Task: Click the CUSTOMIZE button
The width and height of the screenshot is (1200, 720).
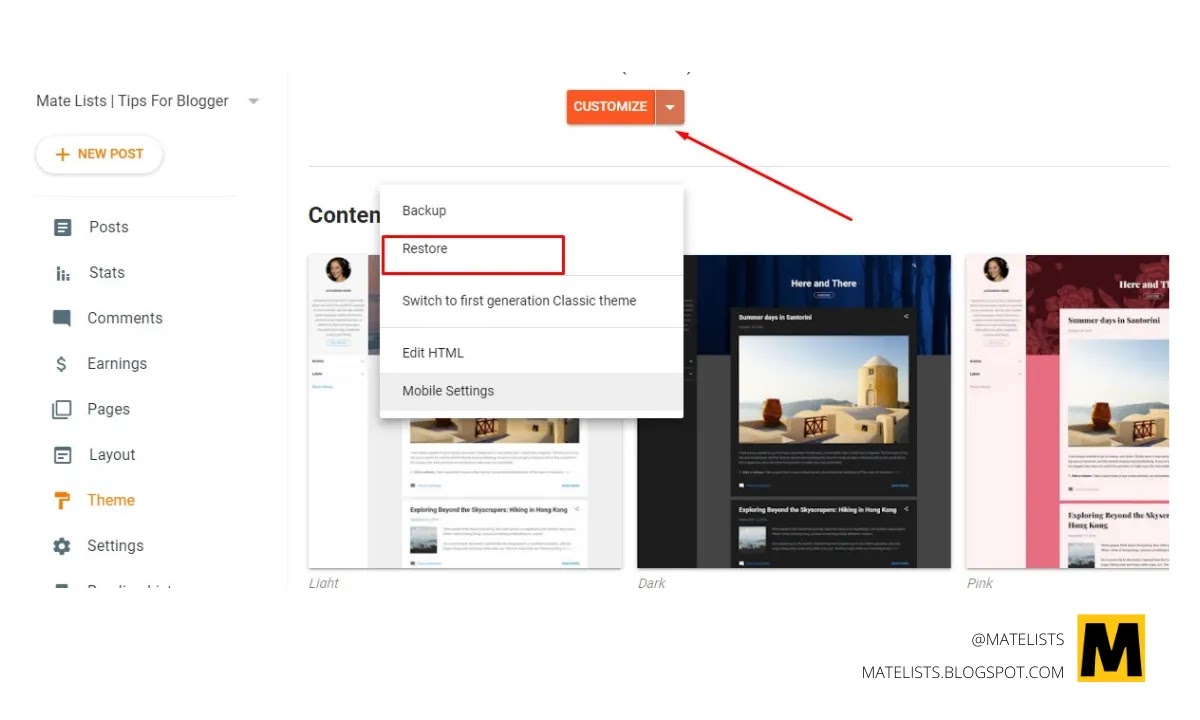Action: [x=611, y=107]
